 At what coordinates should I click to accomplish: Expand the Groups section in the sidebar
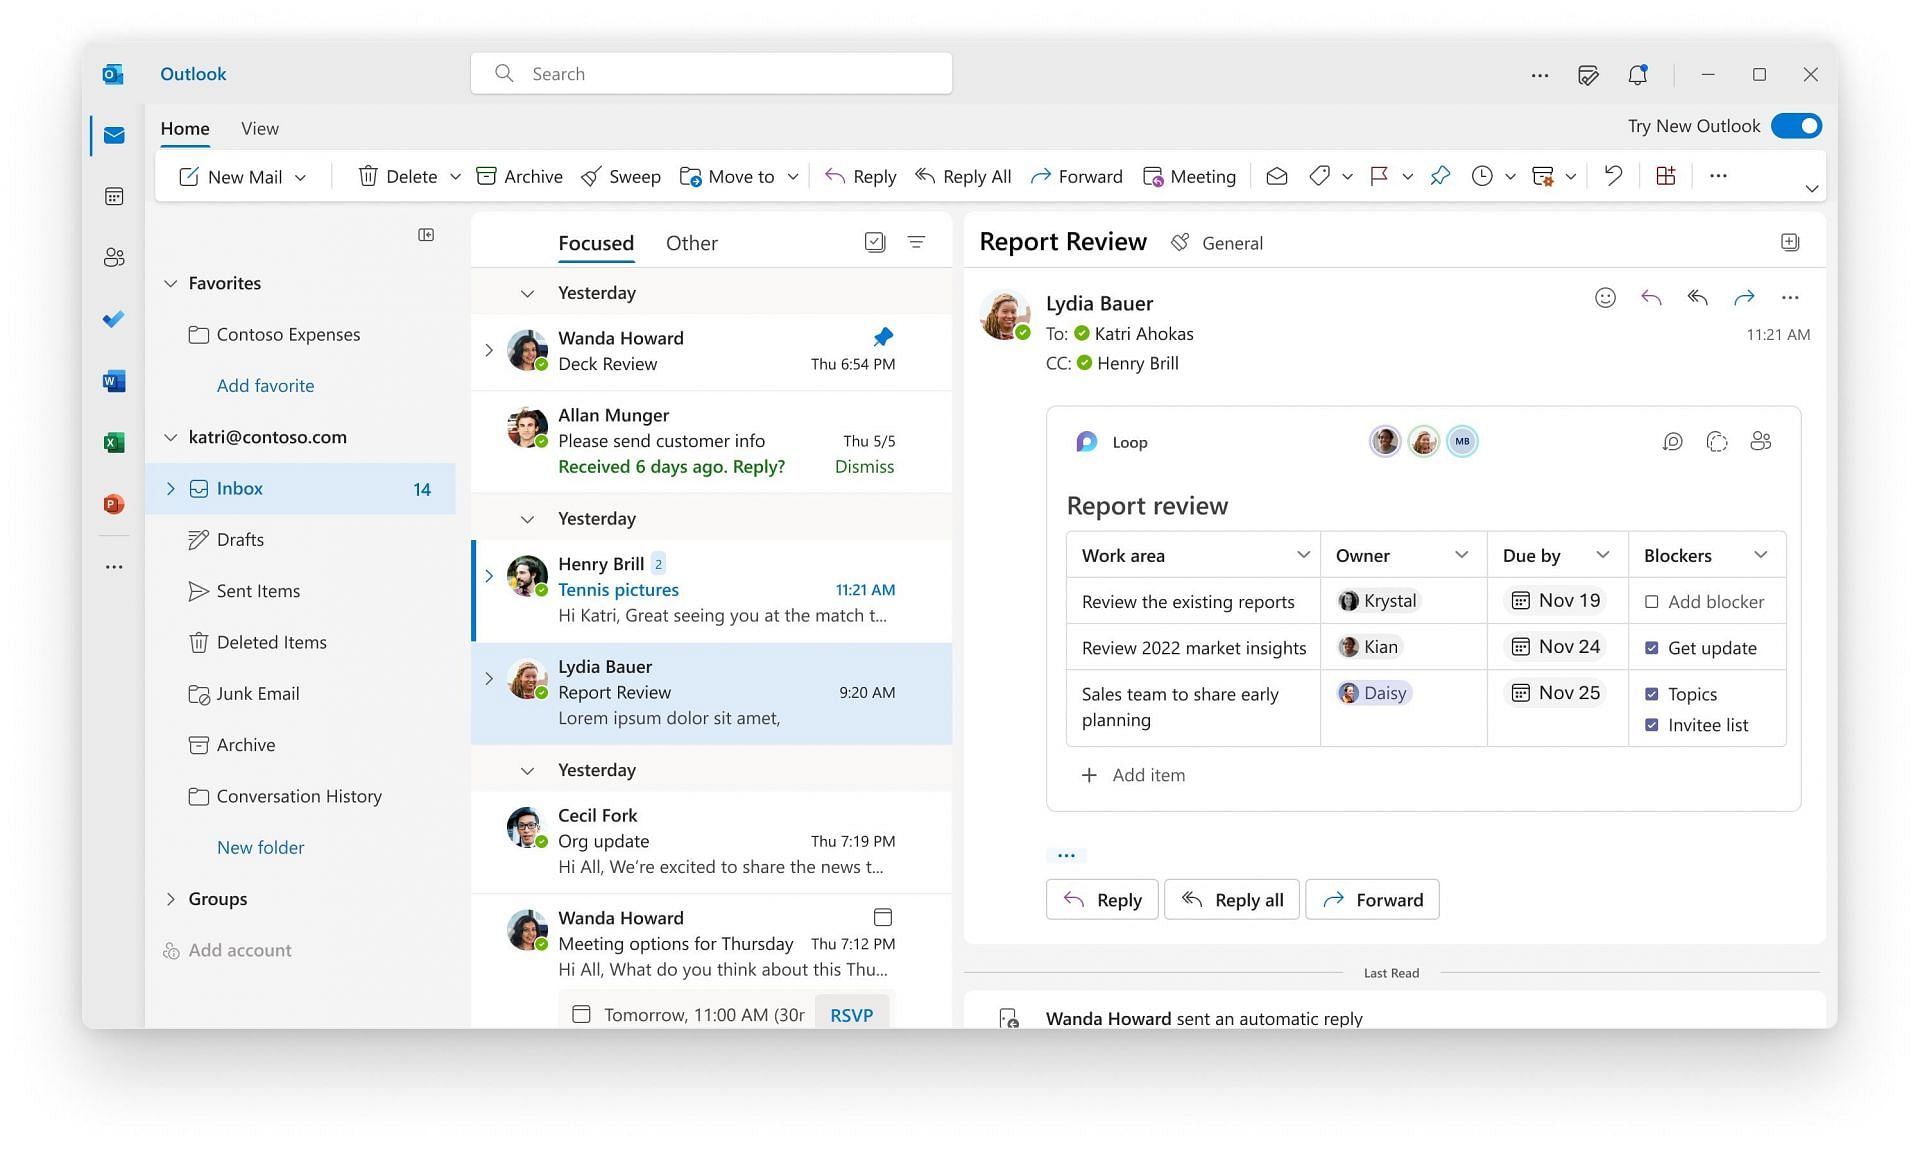click(x=167, y=897)
